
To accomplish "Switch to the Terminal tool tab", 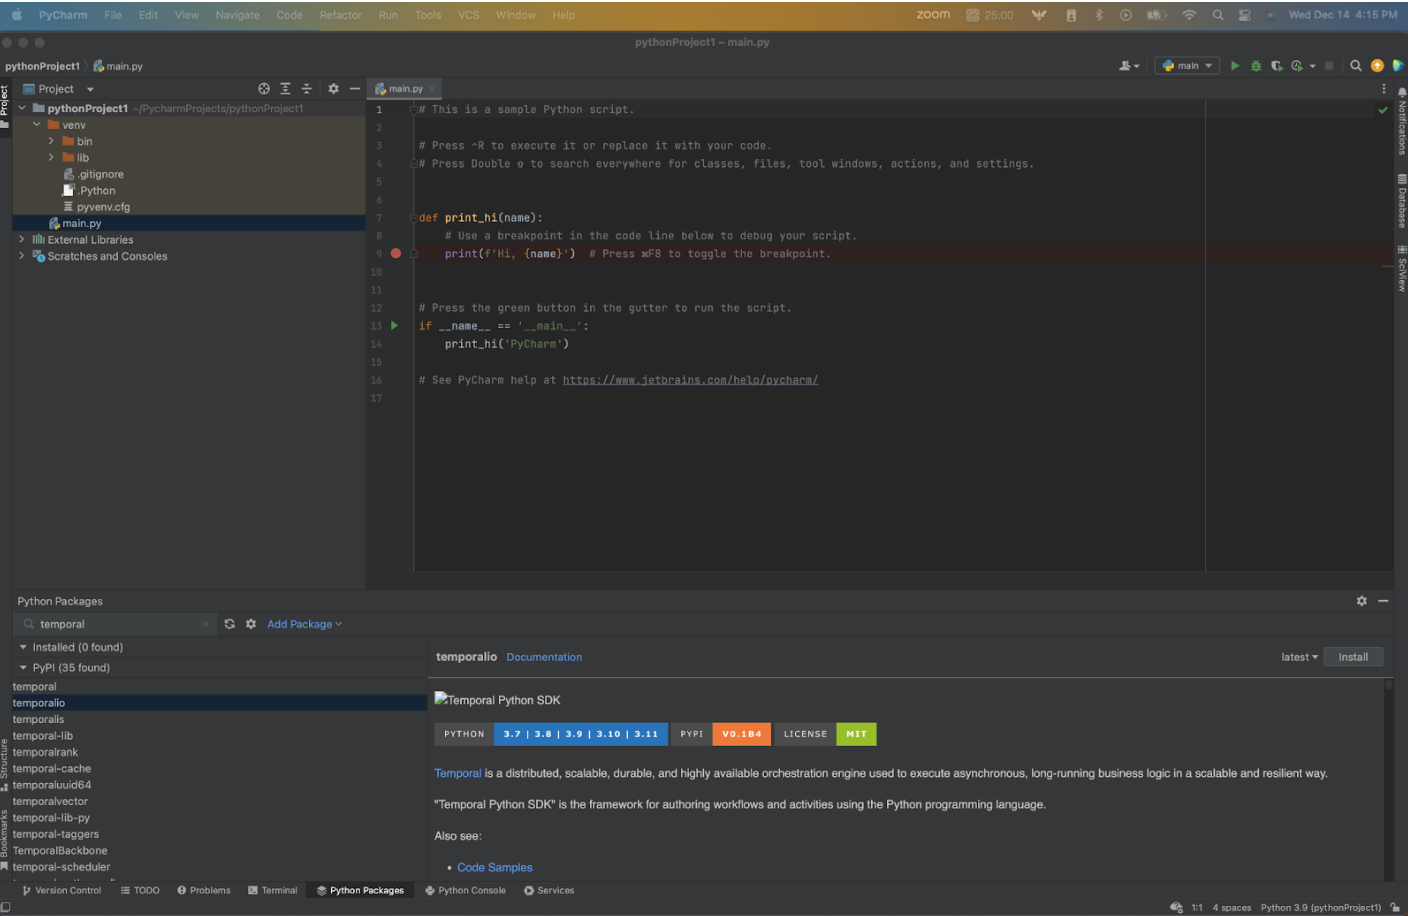I will 272,890.
